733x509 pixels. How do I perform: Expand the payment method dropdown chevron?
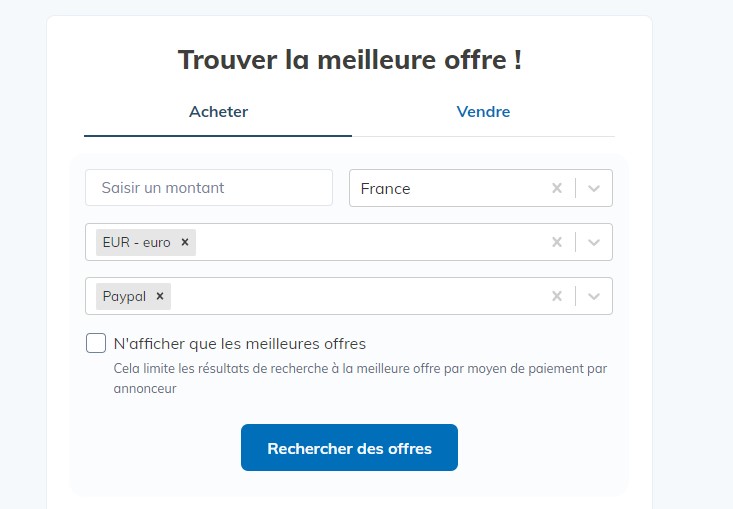pos(594,296)
